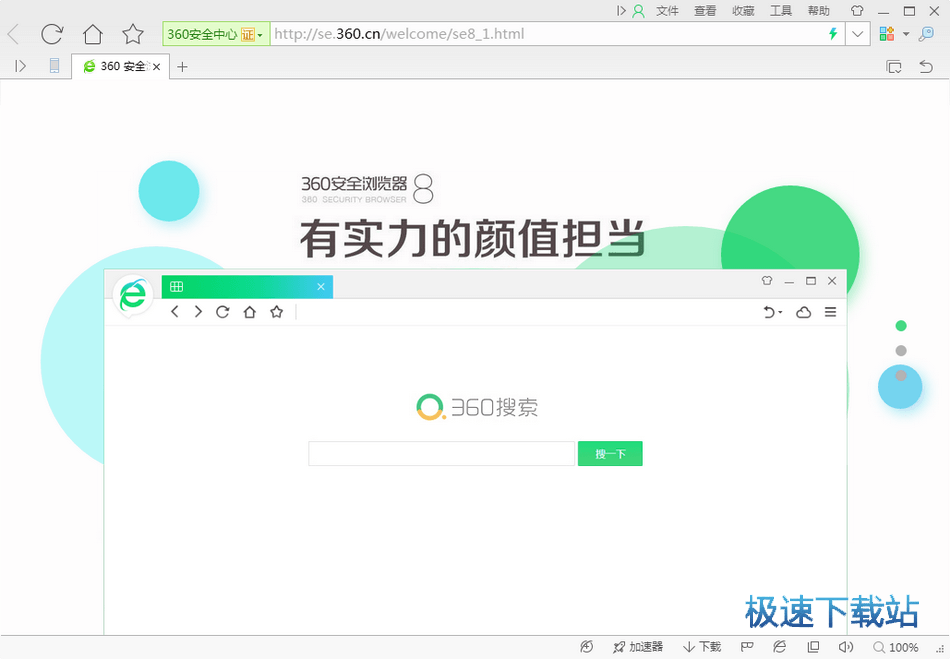The width and height of the screenshot is (950, 659).
Task: Click forward arrow in demo browser
Action: [x=198, y=312]
